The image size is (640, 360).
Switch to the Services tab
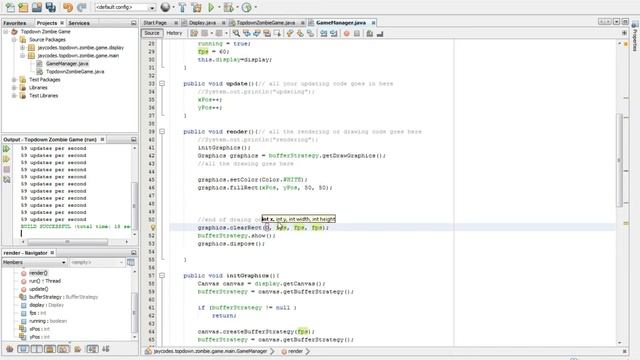79,23
